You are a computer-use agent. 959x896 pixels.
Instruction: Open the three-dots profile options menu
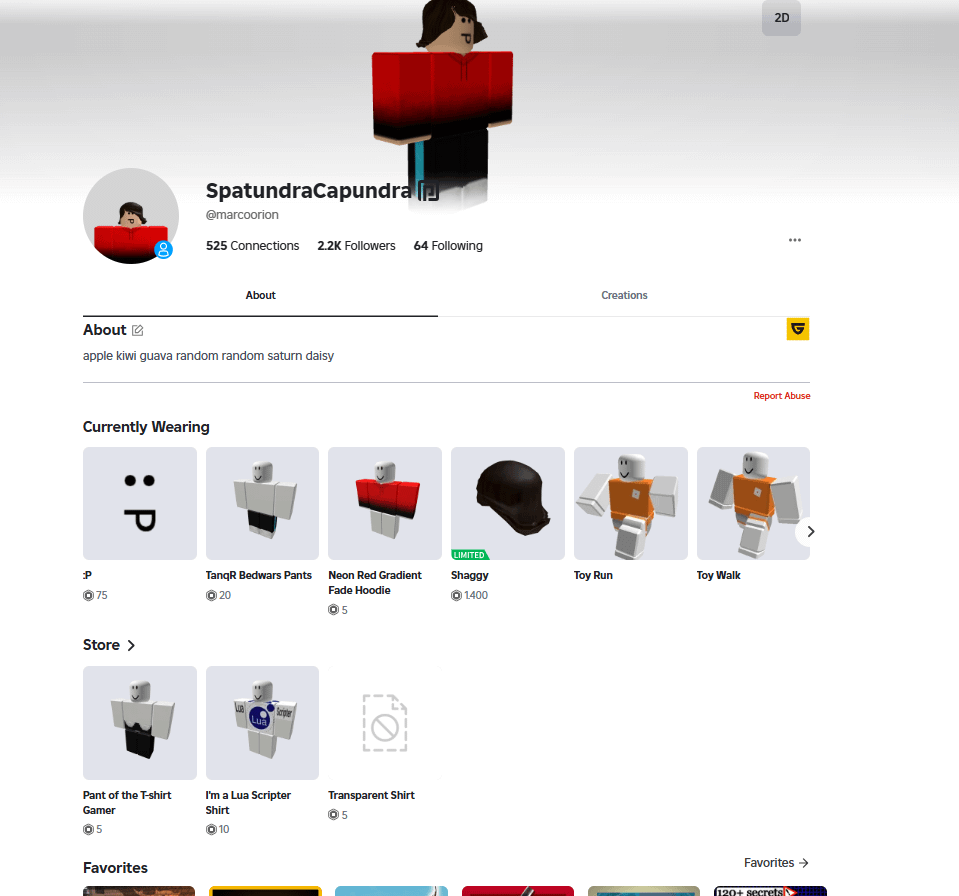click(794, 240)
